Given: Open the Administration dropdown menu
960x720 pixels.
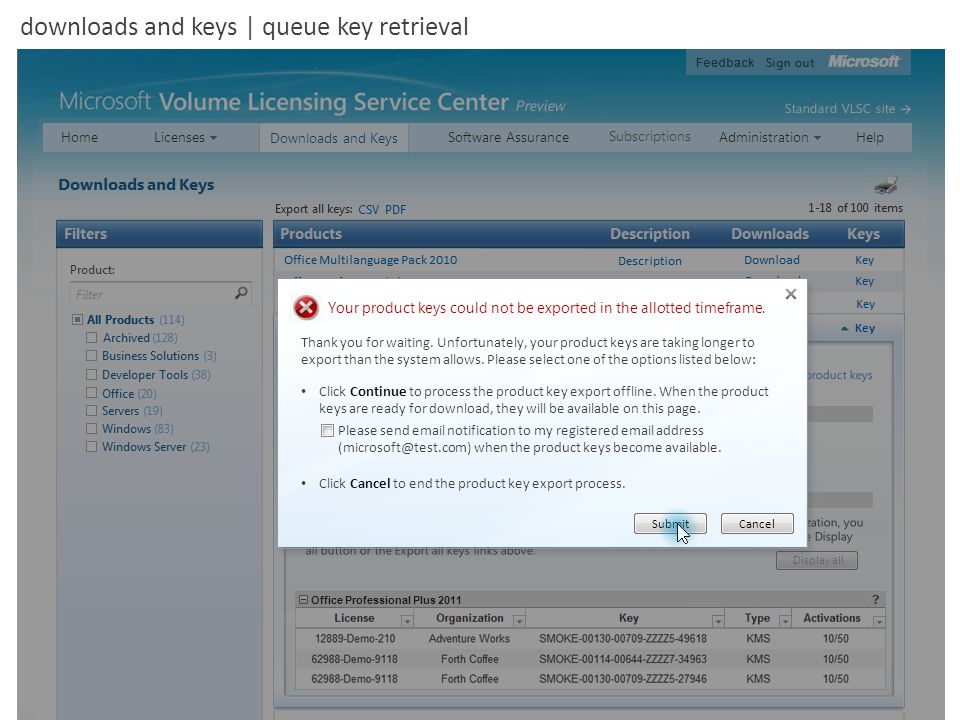Looking at the screenshot, I should click(770, 137).
